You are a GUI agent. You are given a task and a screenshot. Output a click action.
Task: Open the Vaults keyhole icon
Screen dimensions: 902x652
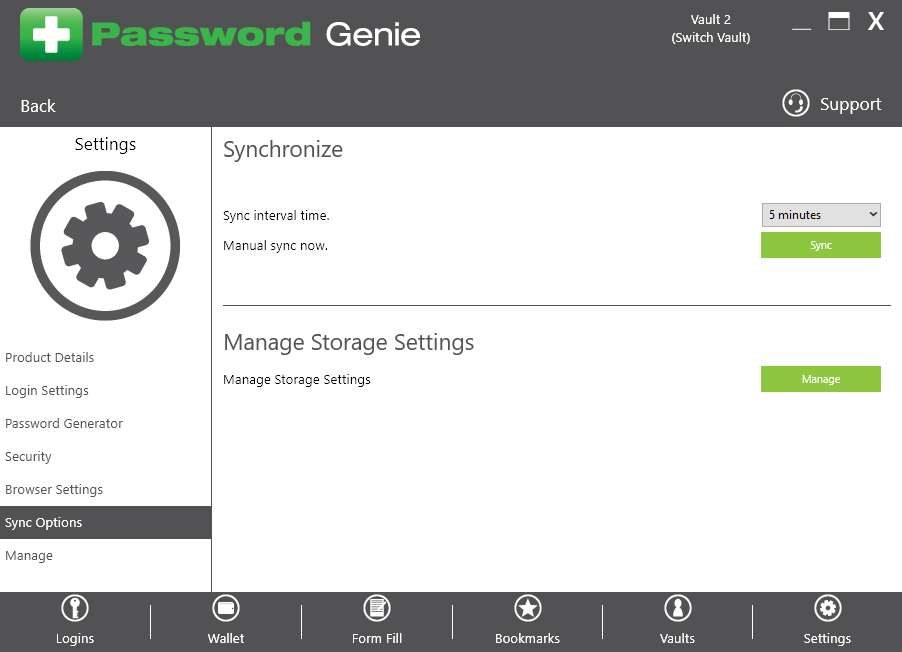coord(678,608)
